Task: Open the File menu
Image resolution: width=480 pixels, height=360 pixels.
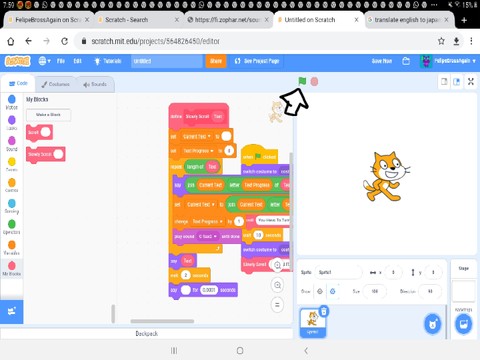Action: pyautogui.click(x=61, y=61)
